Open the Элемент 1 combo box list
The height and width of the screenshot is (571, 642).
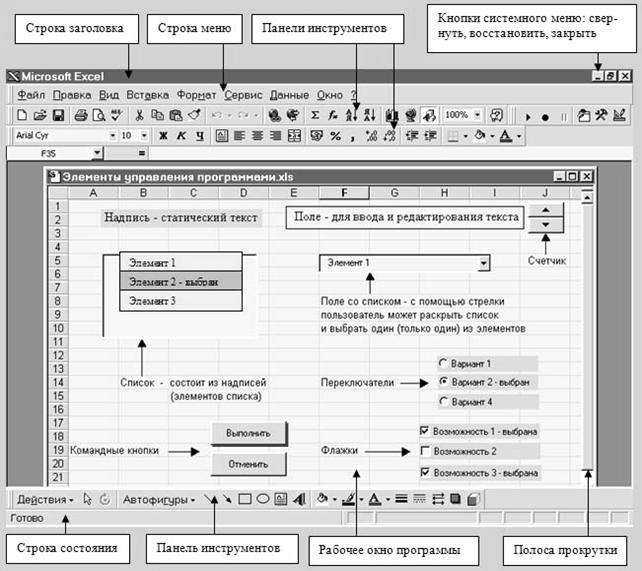(483, 262)
